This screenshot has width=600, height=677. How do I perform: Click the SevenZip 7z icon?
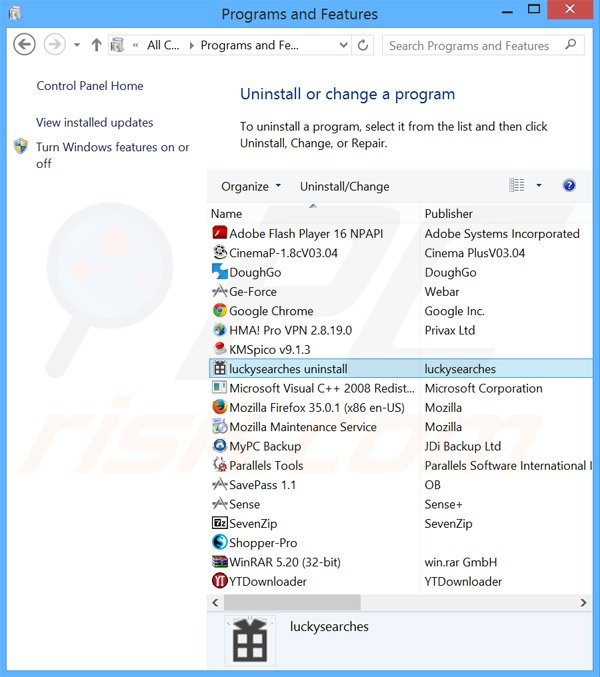[220, 523]
